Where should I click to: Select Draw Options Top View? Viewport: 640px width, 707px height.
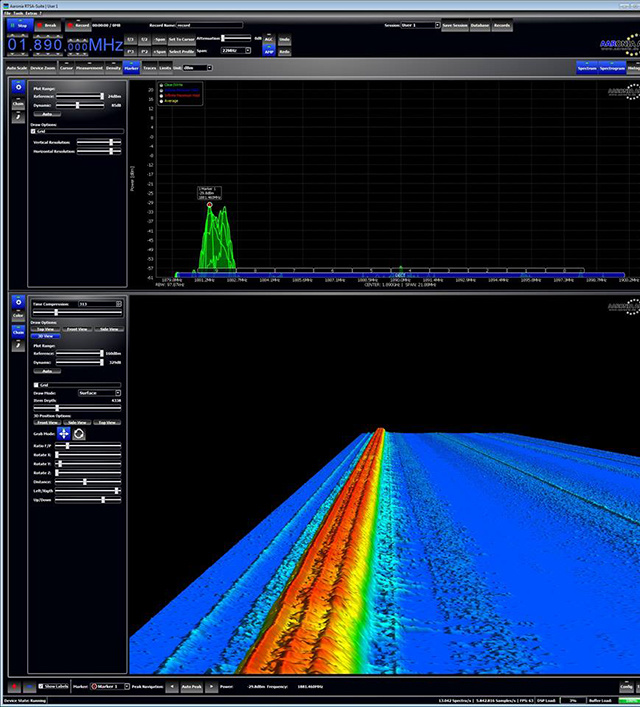(x=46, y=329)
